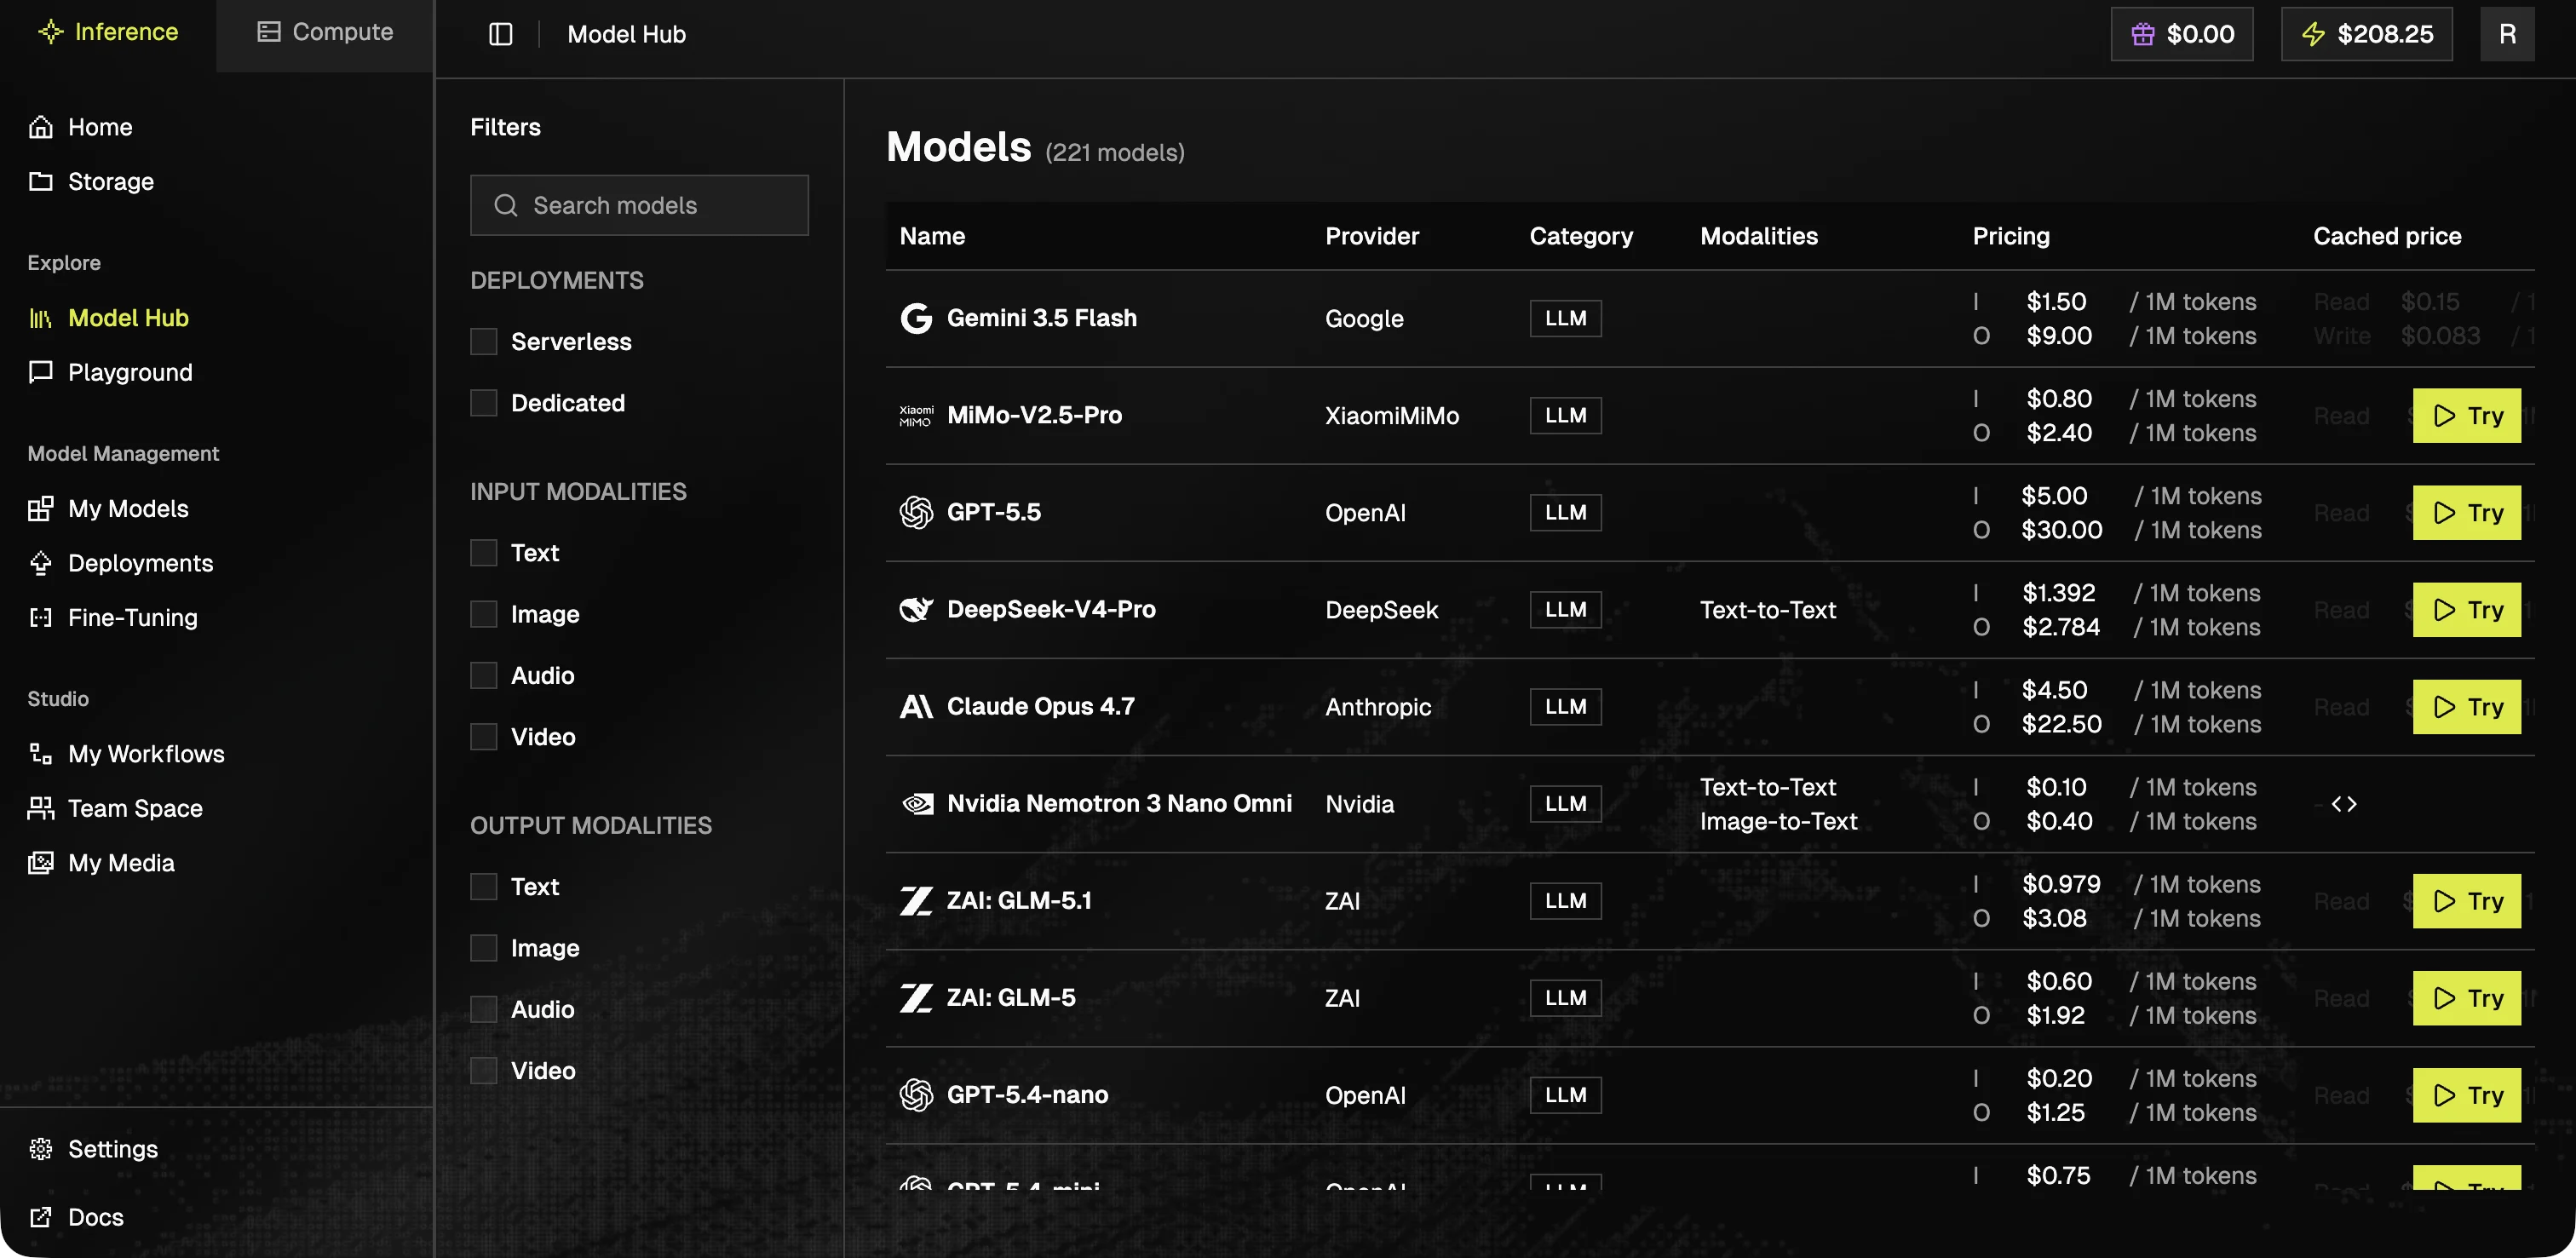
Task: Open the lightning balance $208.25
Action: (2366, 34)
